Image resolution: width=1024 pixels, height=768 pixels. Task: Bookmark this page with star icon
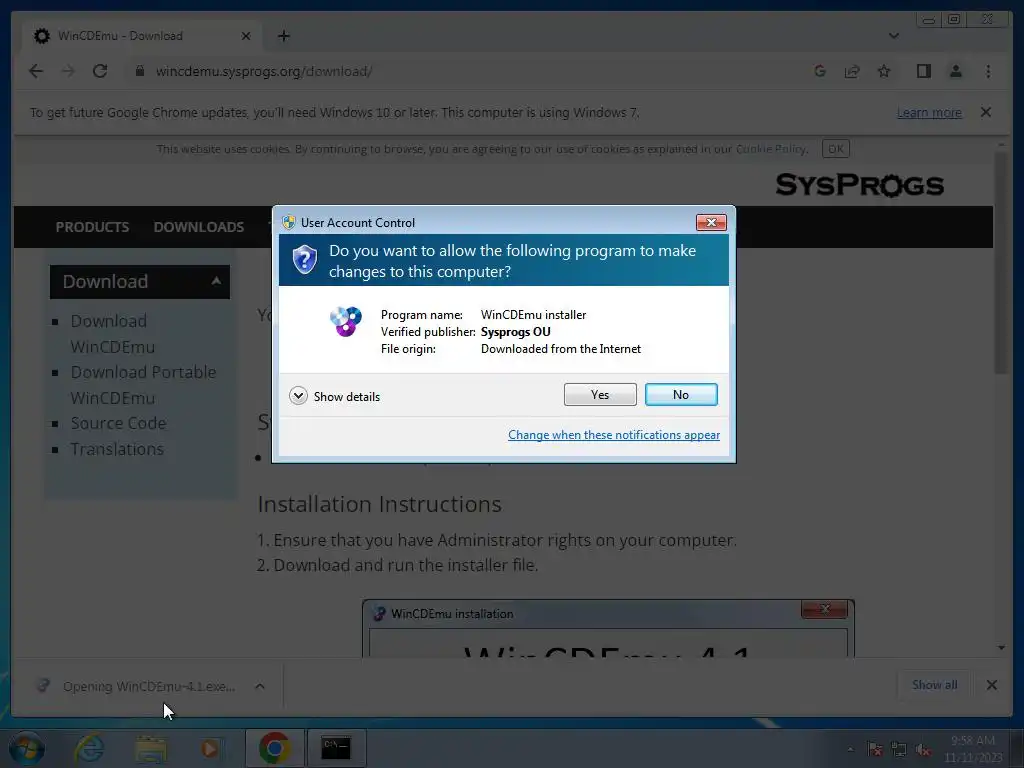[x=884, y=71]
